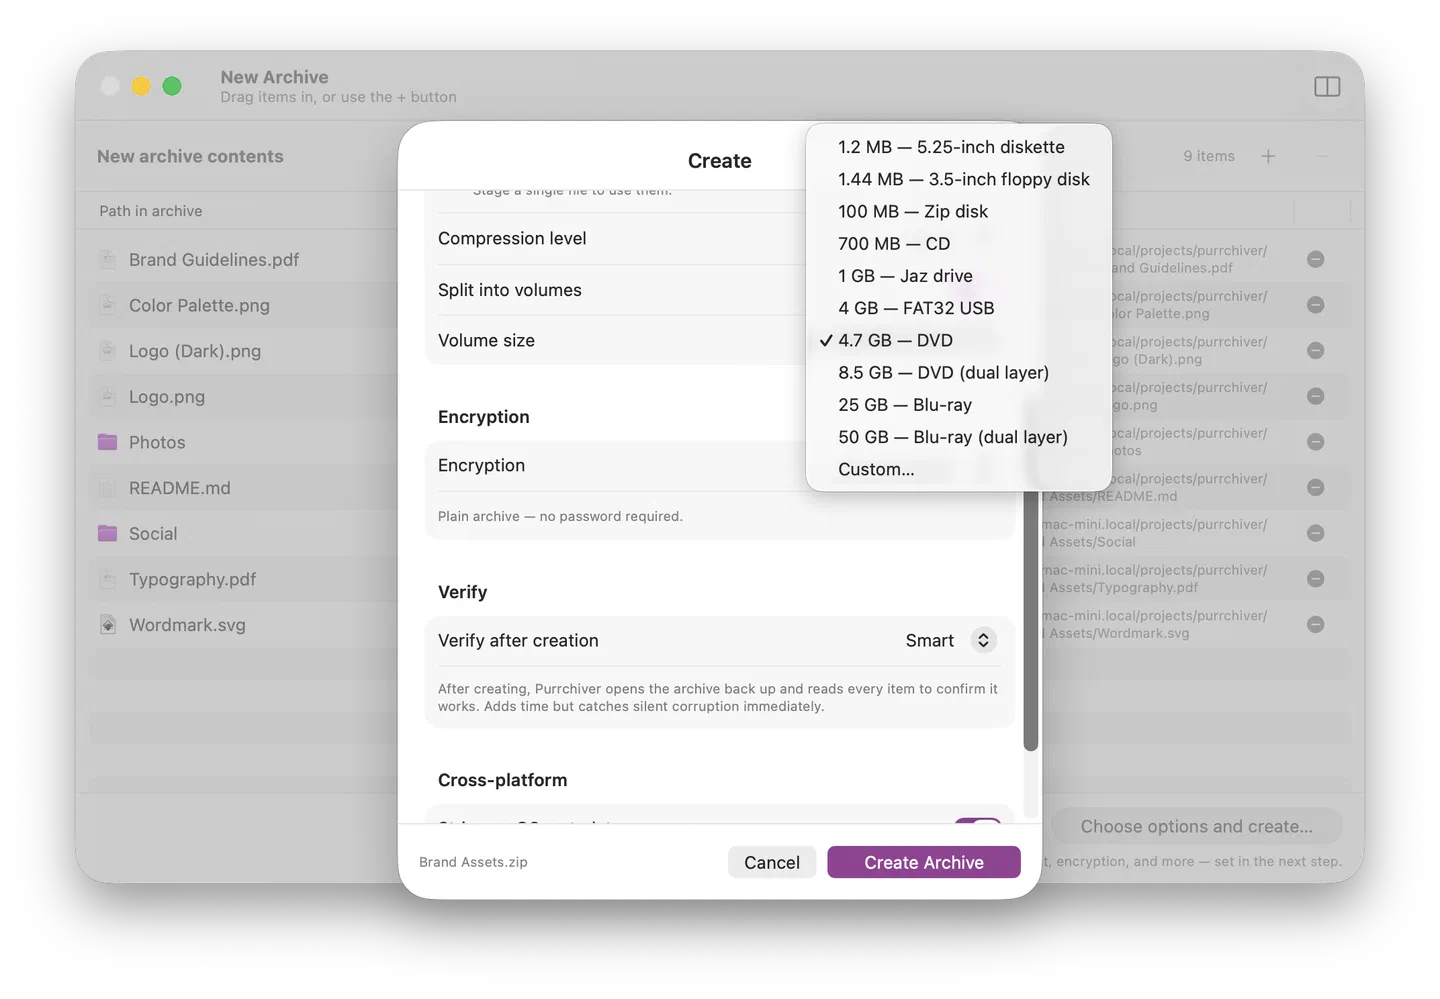Select the Logo.png row name

click(x=167, y=396)
